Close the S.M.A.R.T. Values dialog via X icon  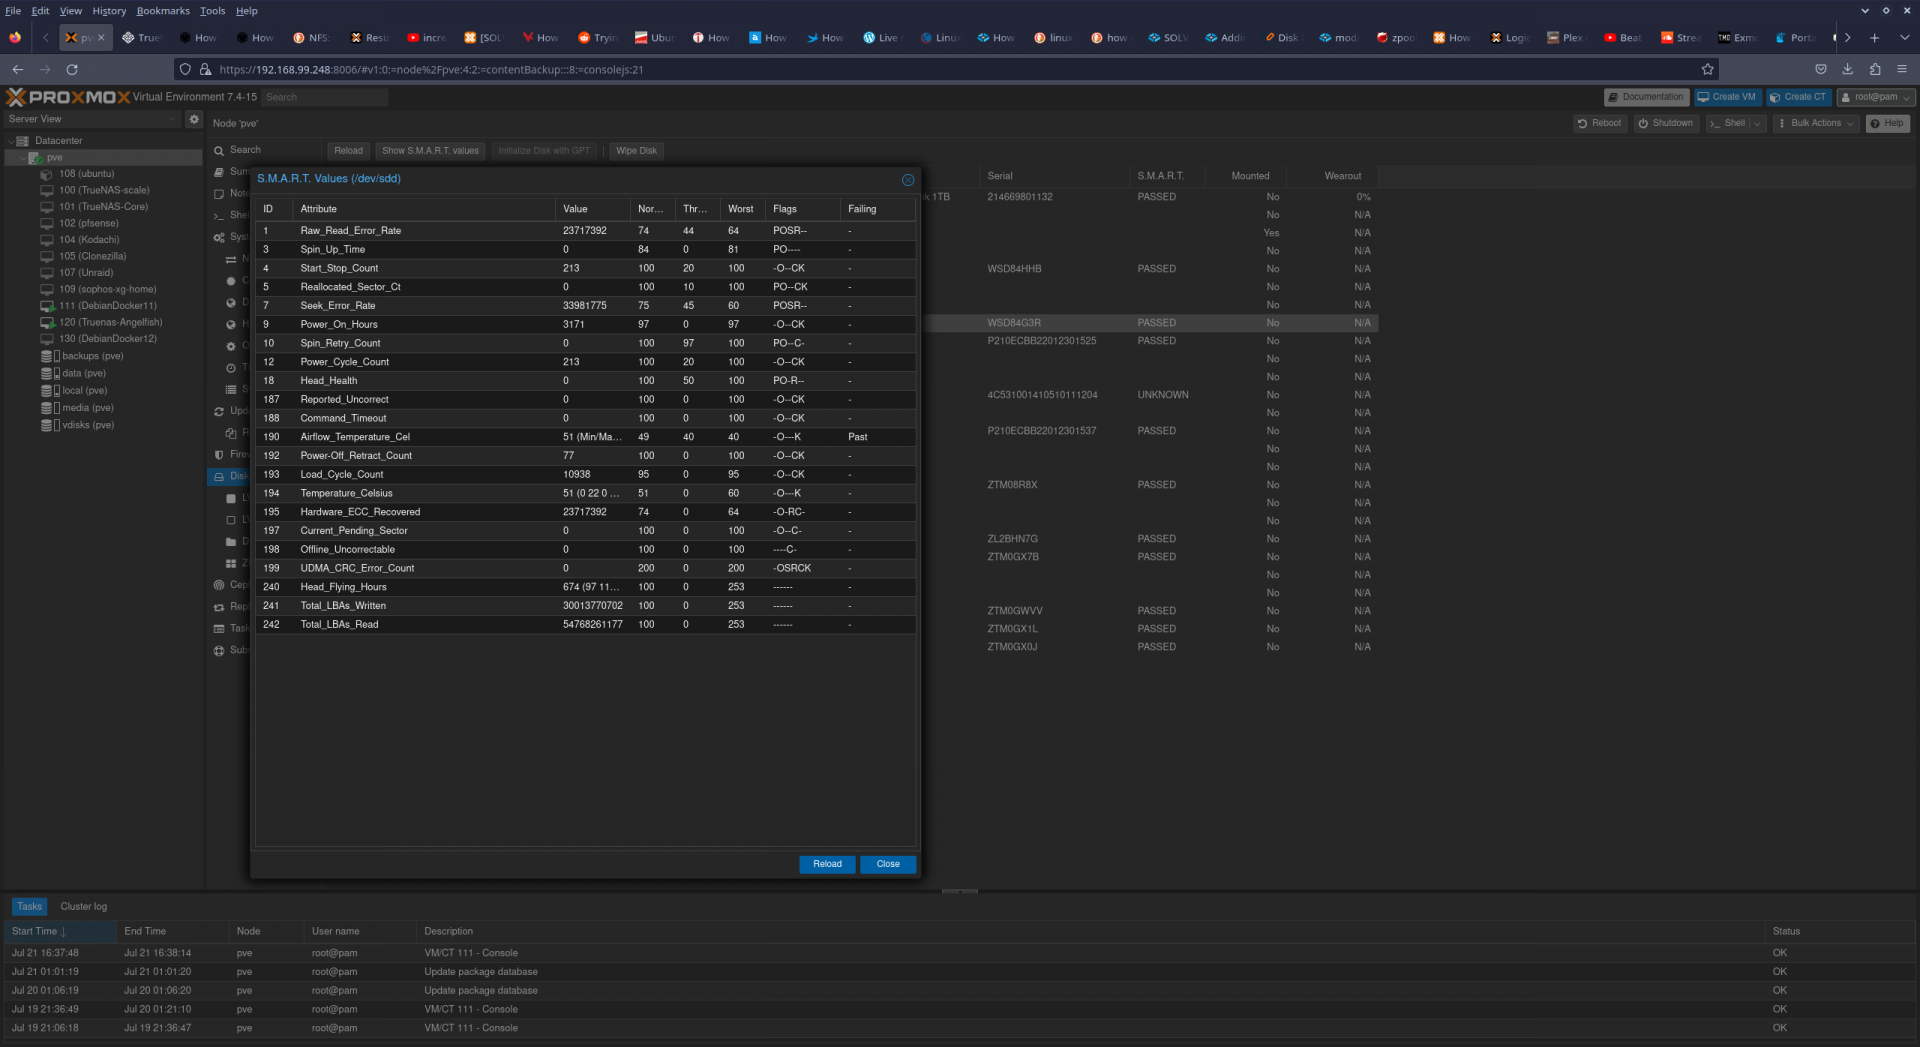pos(908,180)
